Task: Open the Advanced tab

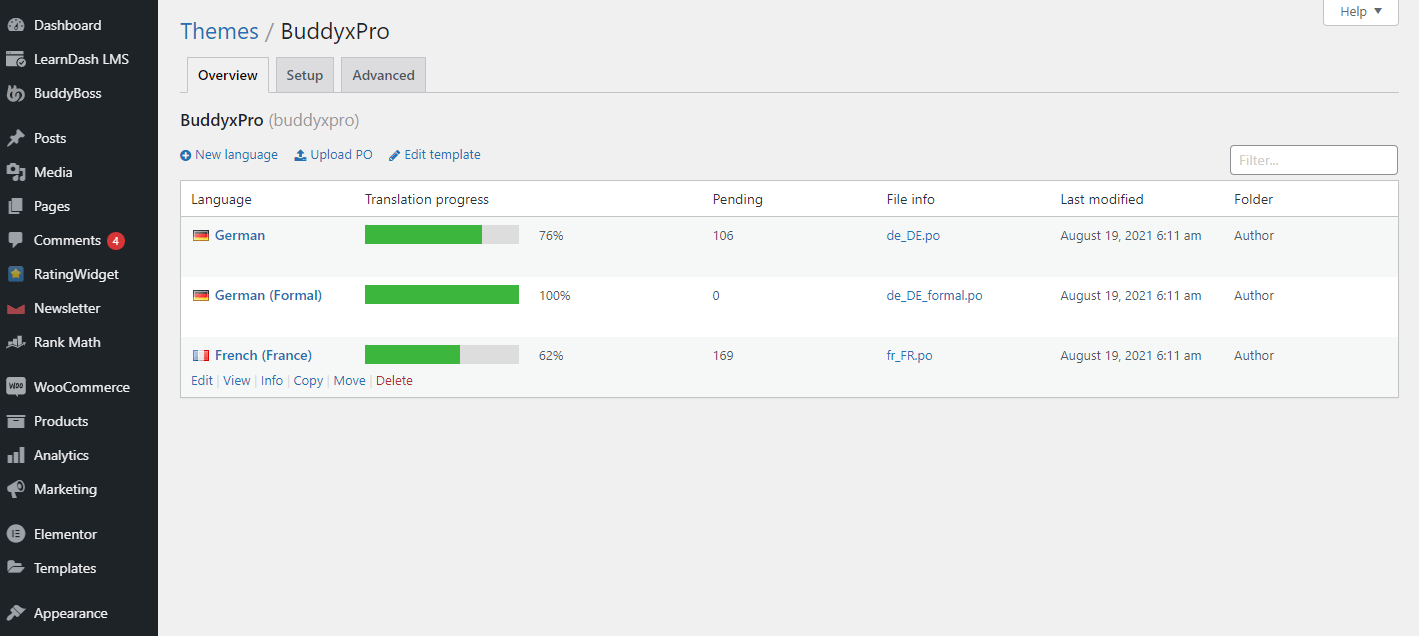Action: coord(383,75)
